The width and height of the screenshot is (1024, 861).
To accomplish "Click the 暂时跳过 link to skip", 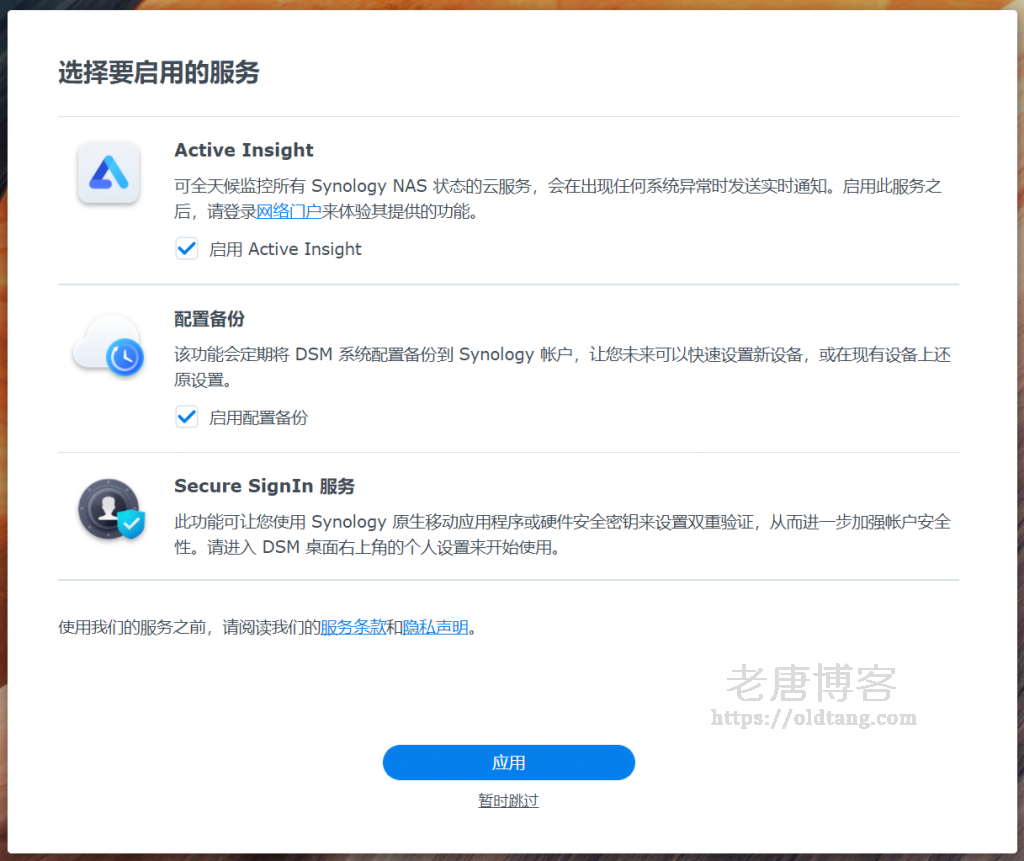I will coord(508,801).
